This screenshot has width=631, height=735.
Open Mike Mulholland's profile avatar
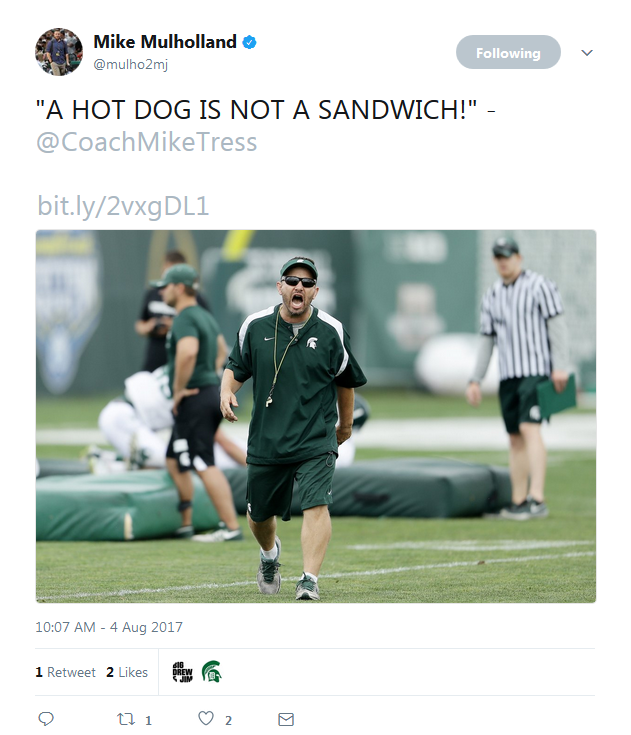[59, 52]
